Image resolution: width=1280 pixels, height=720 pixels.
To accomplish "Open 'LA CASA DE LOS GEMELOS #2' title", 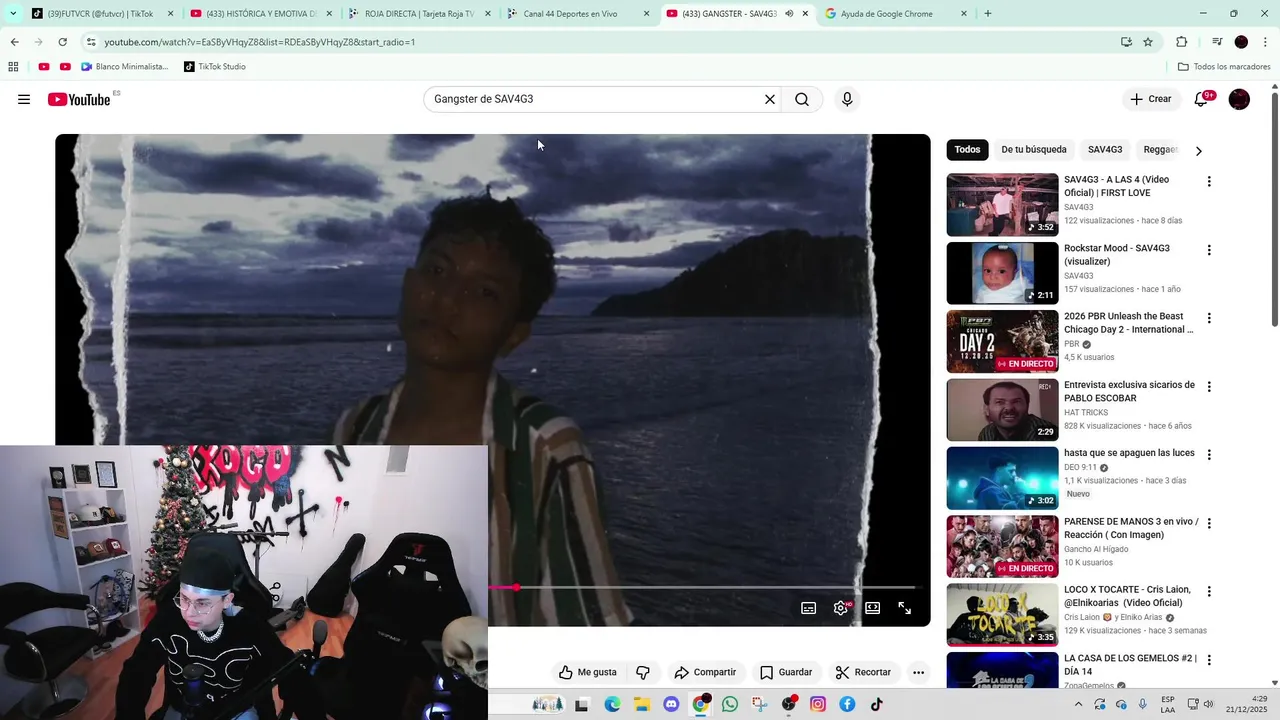I will pyautogui.click(x=1130, y=665).
